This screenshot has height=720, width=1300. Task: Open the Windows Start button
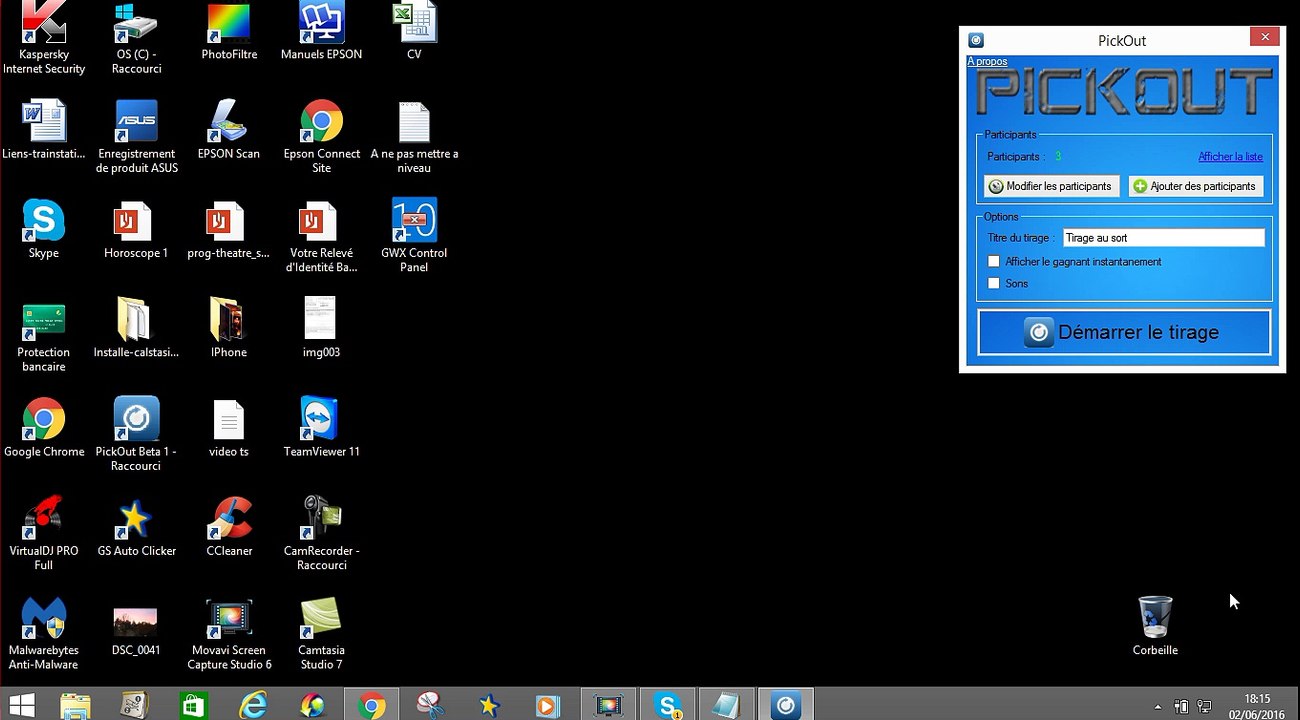click(22, 705)
